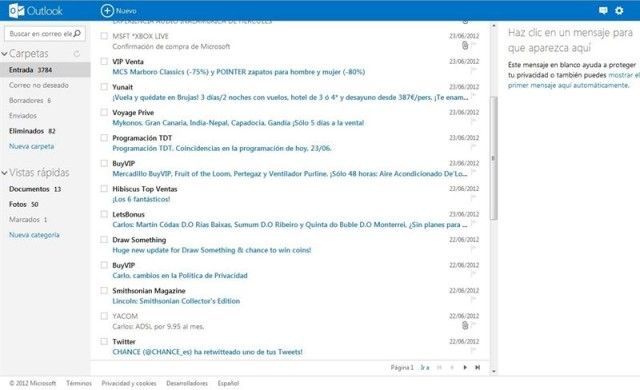Check the Voyage Prive message checkbox
Image resolution: width=640 pixels, height=390 pixels.
pos(104,112)
